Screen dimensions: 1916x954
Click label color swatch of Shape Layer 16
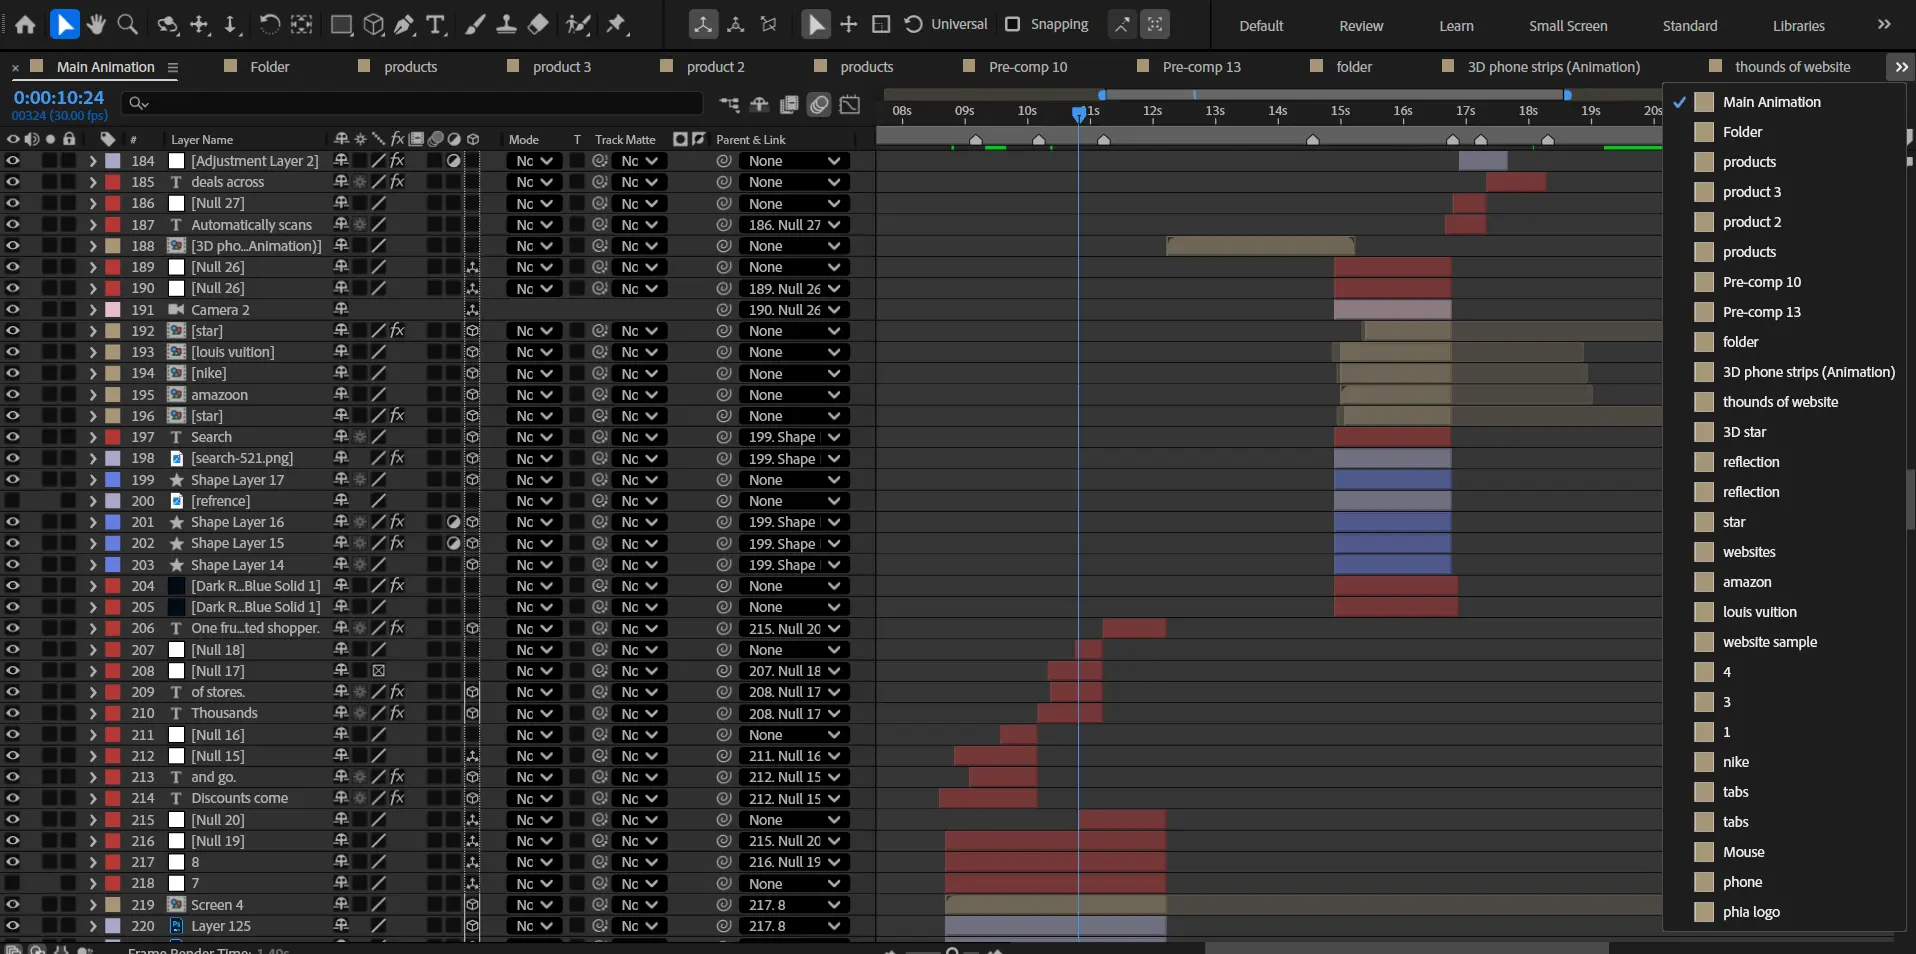point(113,522)
